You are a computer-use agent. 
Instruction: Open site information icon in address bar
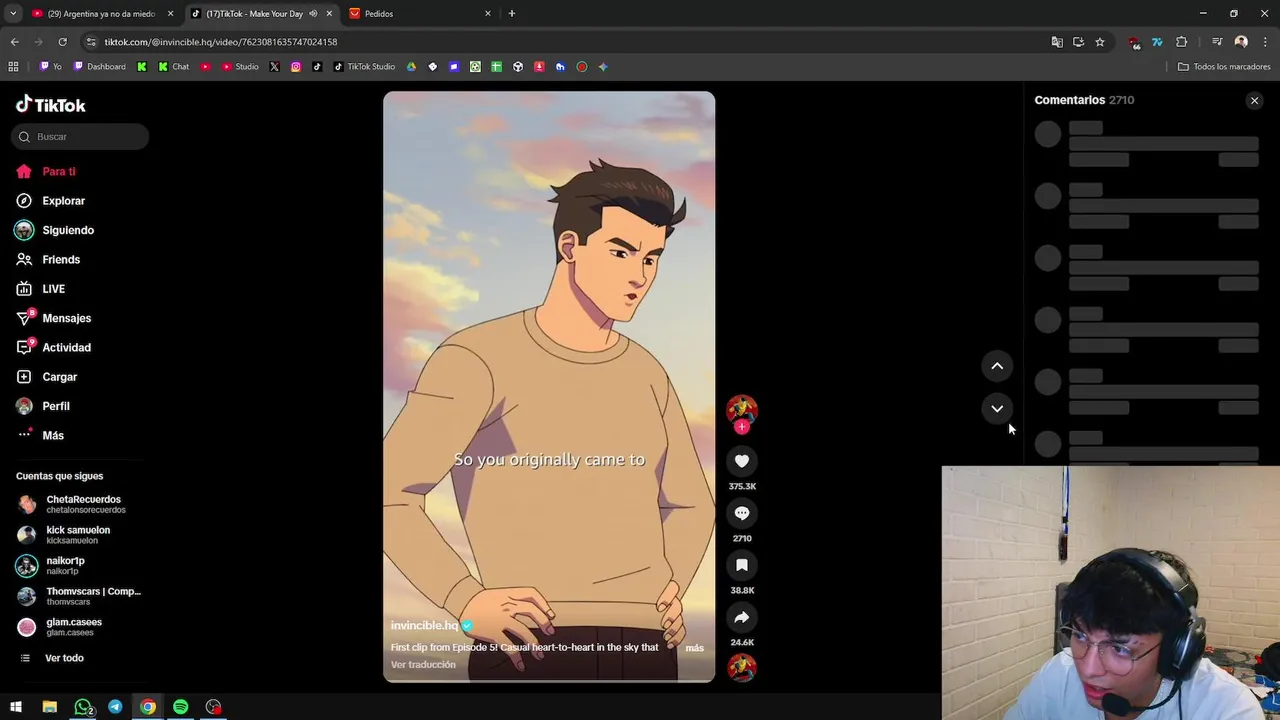(x=91, y=42)
